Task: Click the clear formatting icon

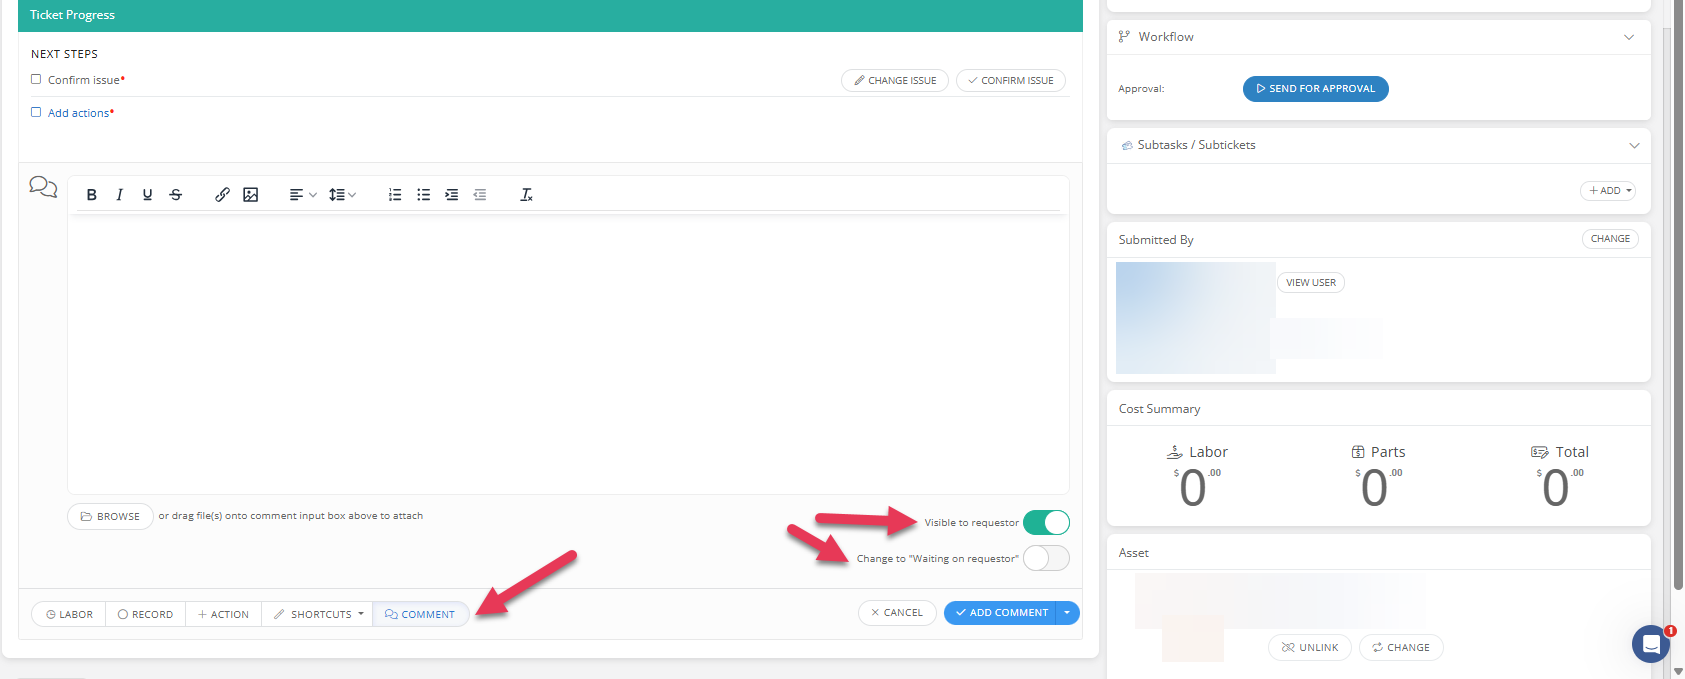Action: (526, 195)
